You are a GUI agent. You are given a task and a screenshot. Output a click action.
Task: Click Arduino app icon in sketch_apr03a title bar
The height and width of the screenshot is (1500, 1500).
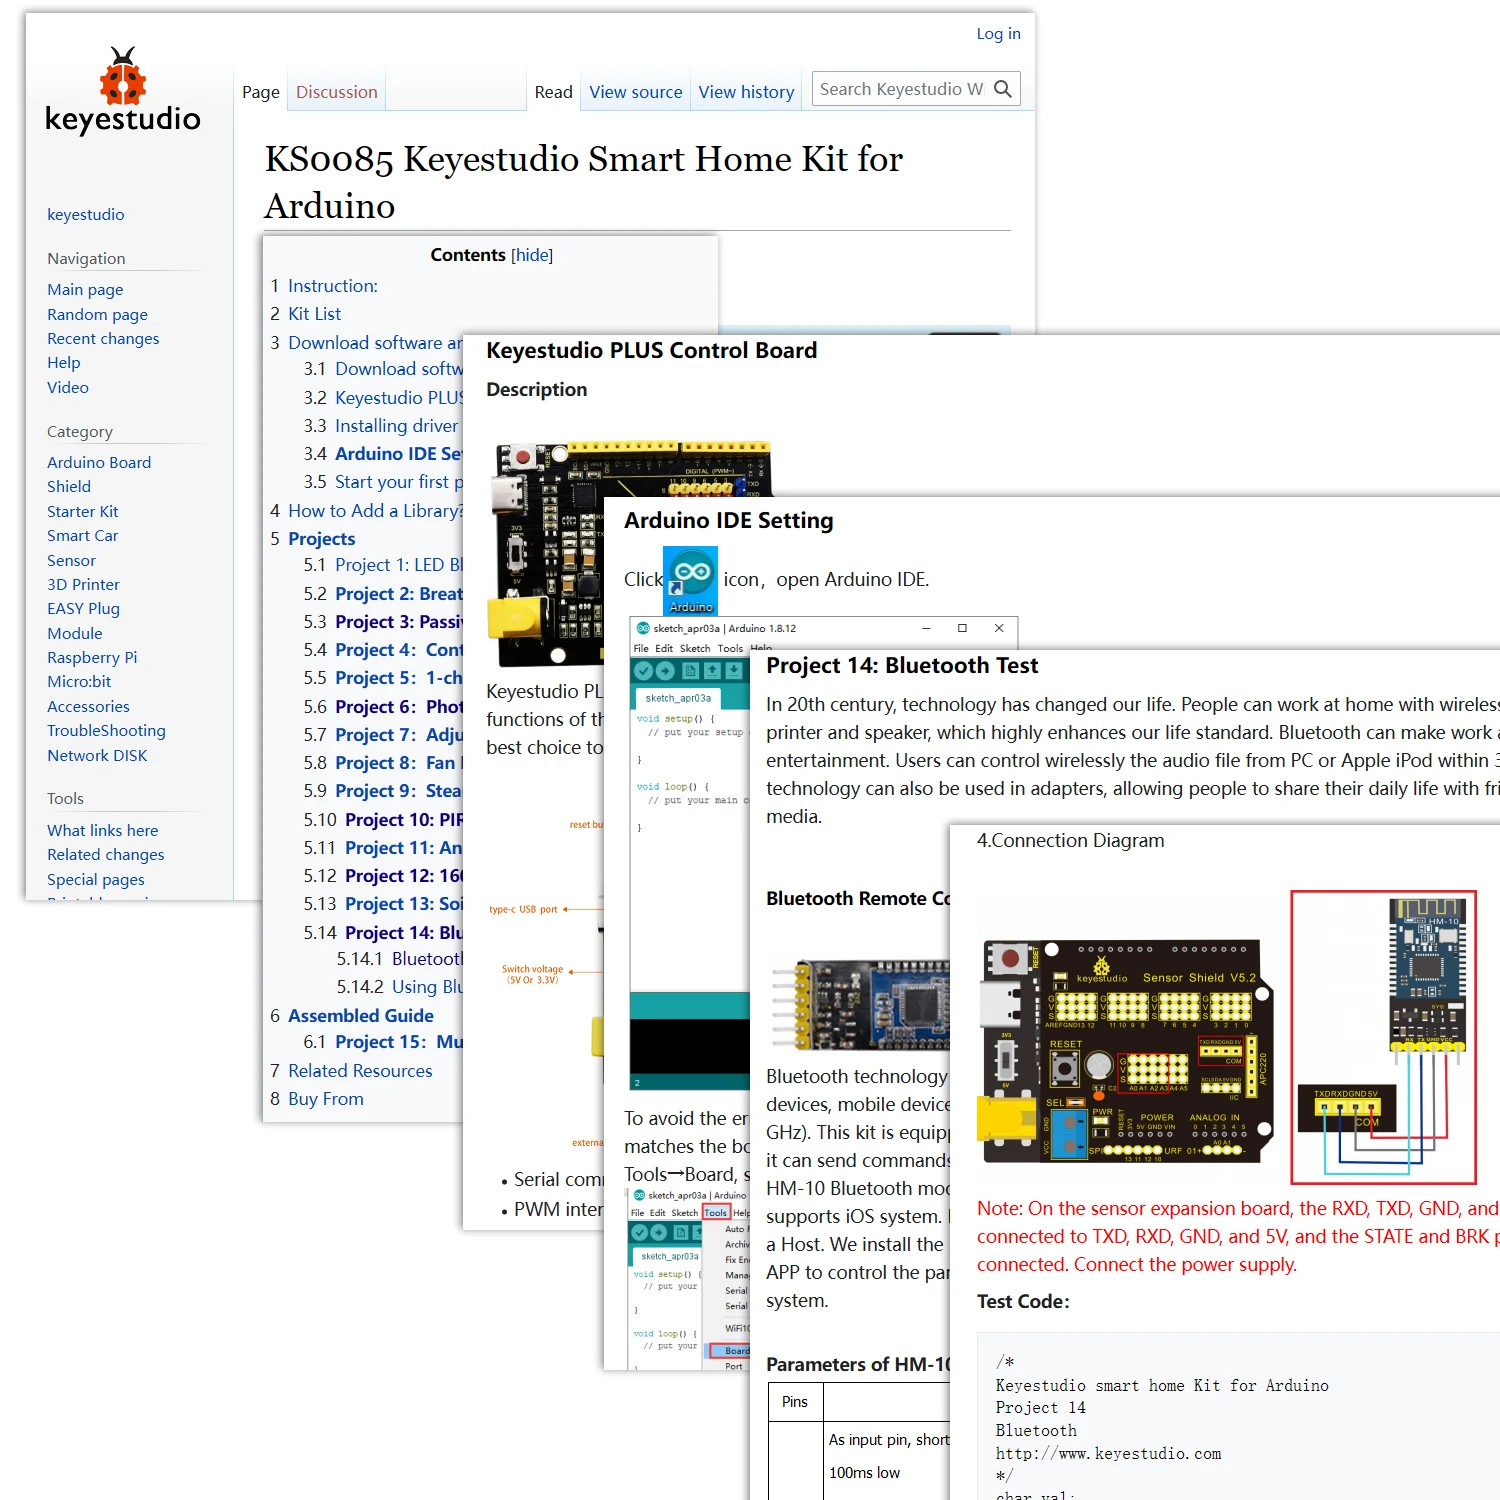pos(643,628)
